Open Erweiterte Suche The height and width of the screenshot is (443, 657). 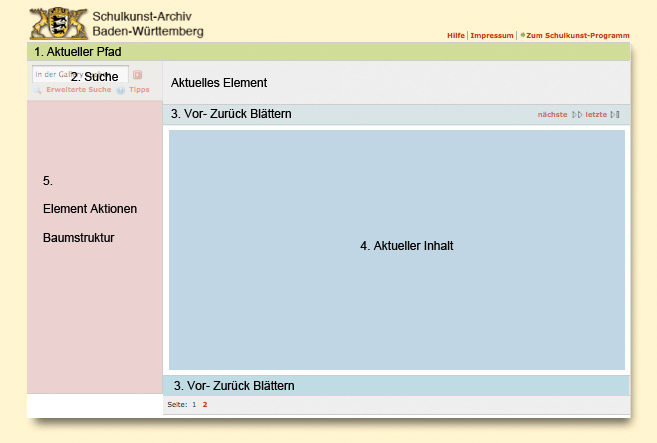[78, 90]
